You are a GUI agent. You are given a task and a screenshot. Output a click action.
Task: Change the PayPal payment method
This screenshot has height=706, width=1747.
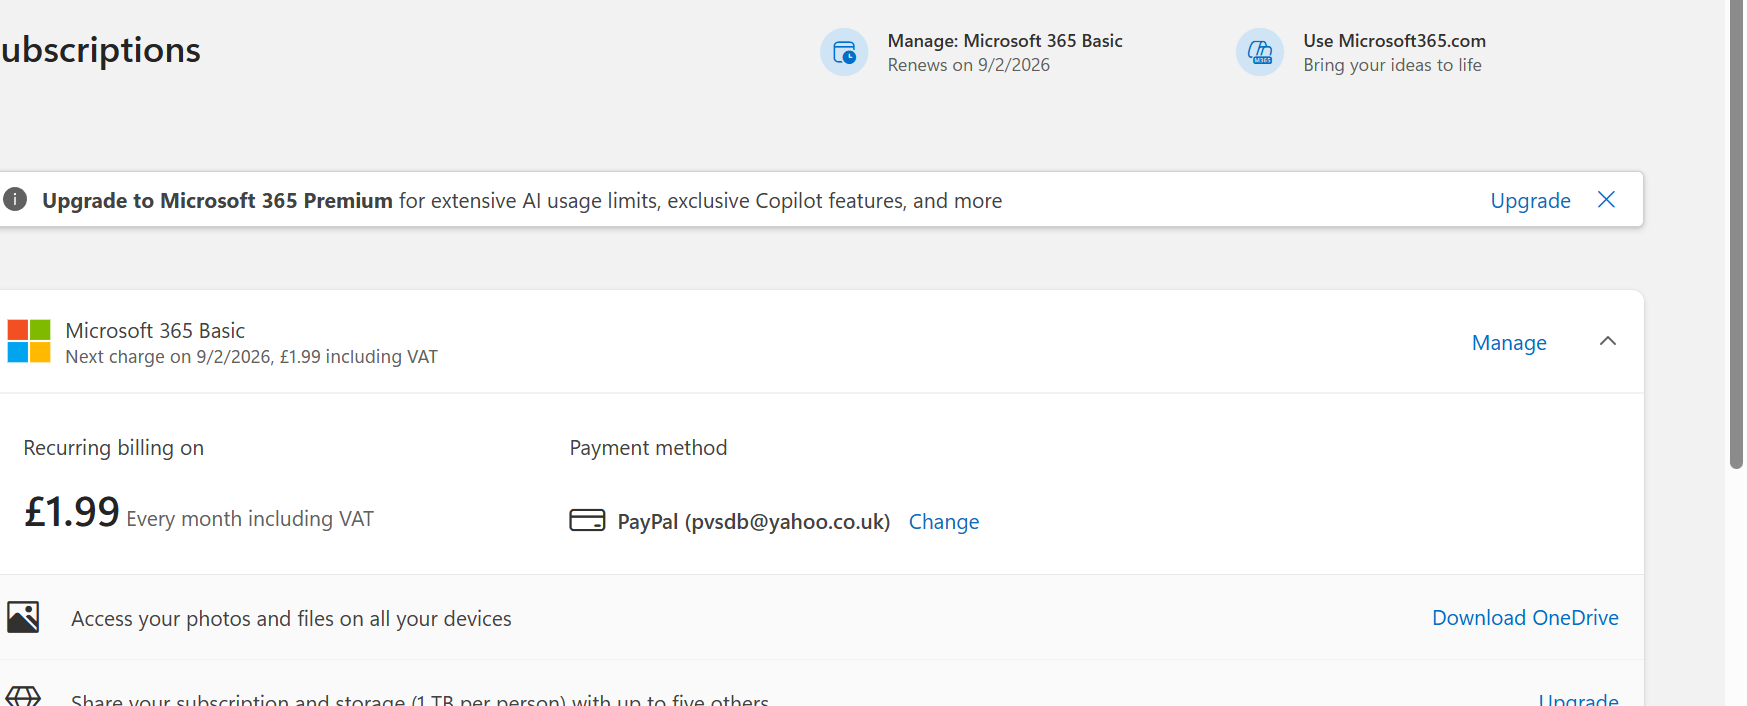944,522
